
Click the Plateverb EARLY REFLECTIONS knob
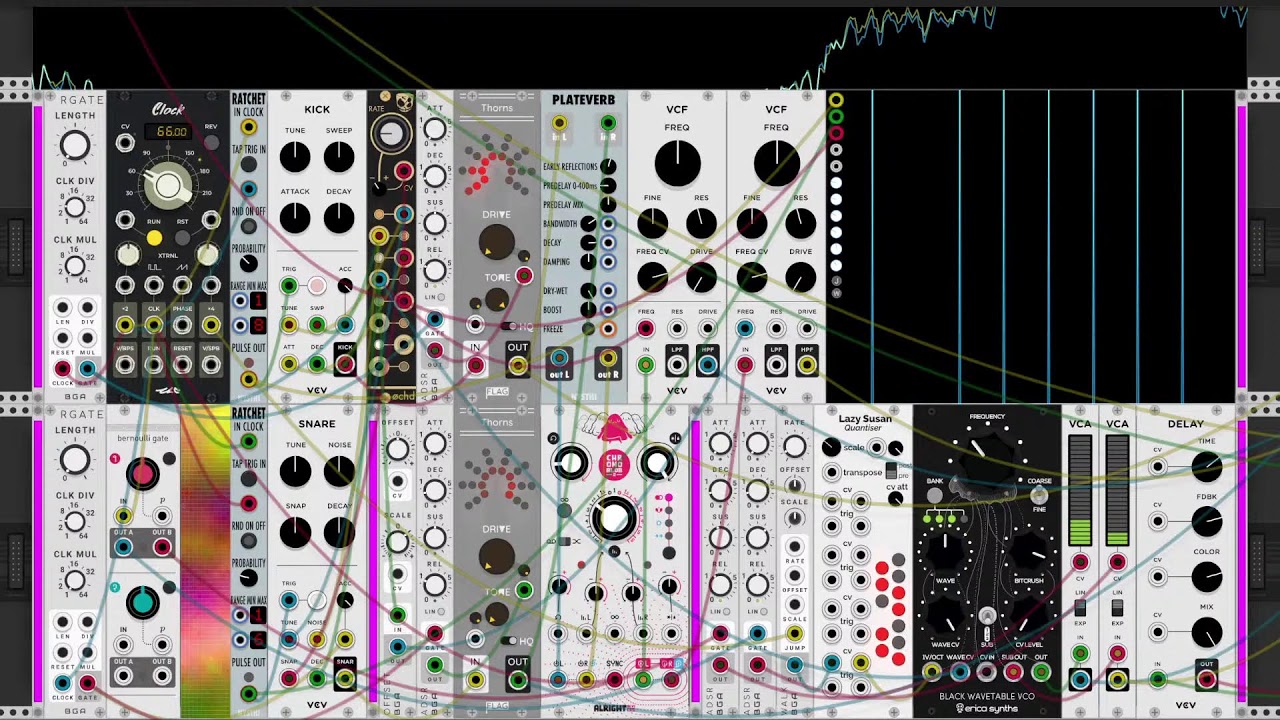point(607,167)
